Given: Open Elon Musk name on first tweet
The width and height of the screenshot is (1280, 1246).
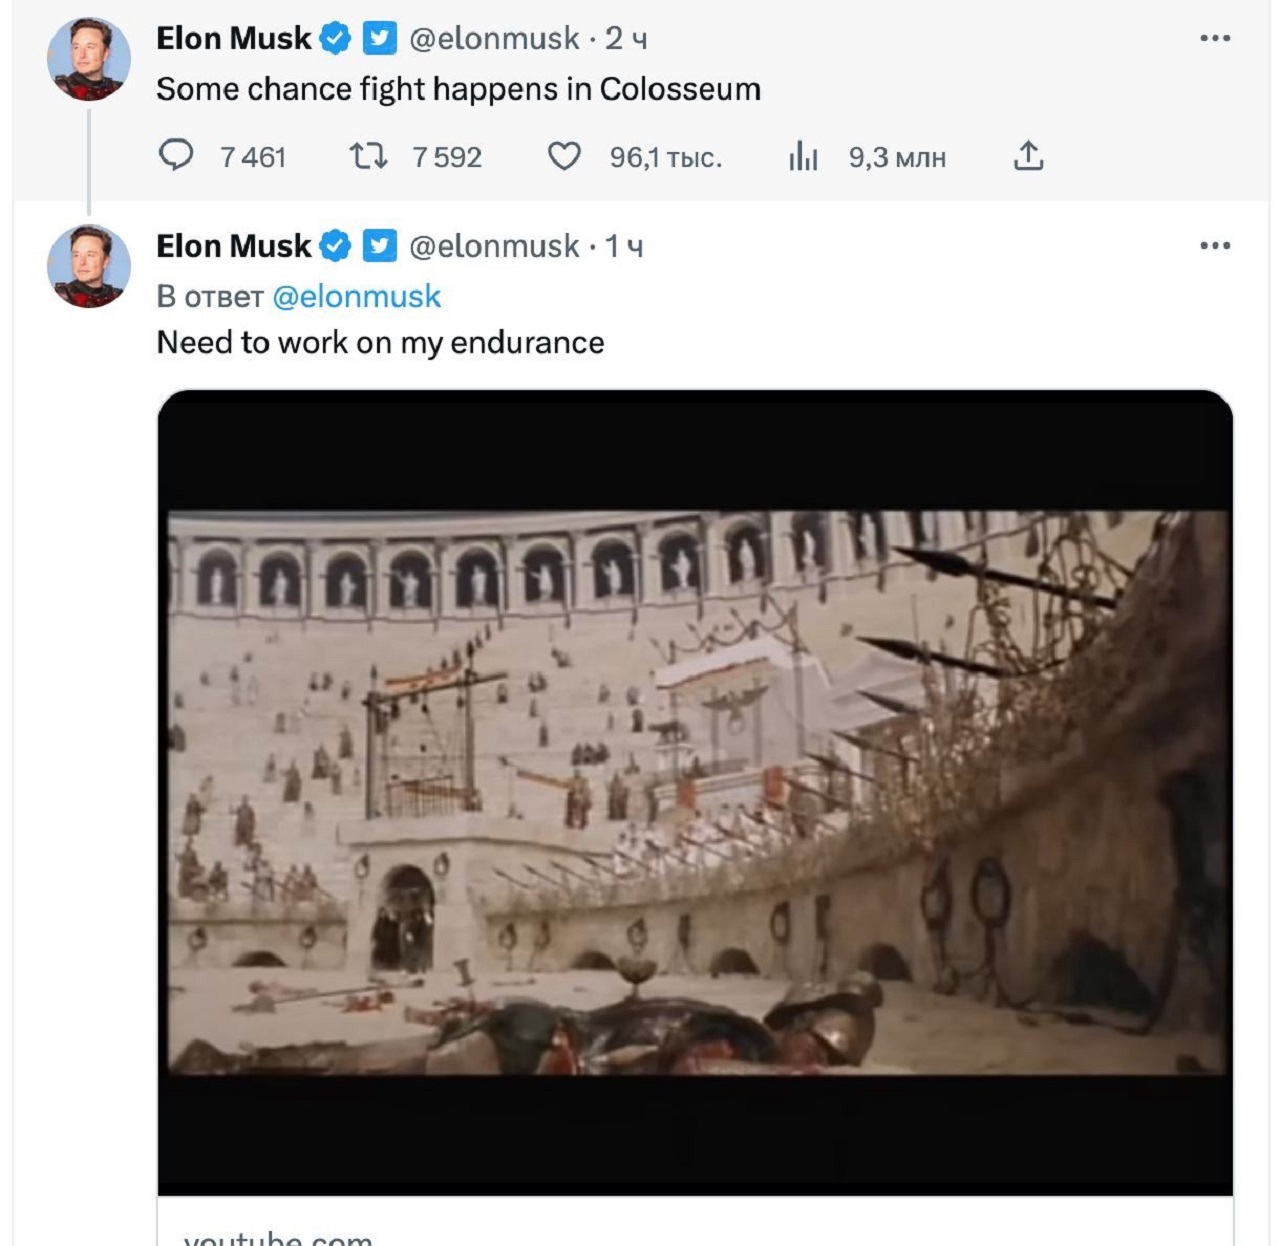Looking at the screenshot, I should point(233,38).
